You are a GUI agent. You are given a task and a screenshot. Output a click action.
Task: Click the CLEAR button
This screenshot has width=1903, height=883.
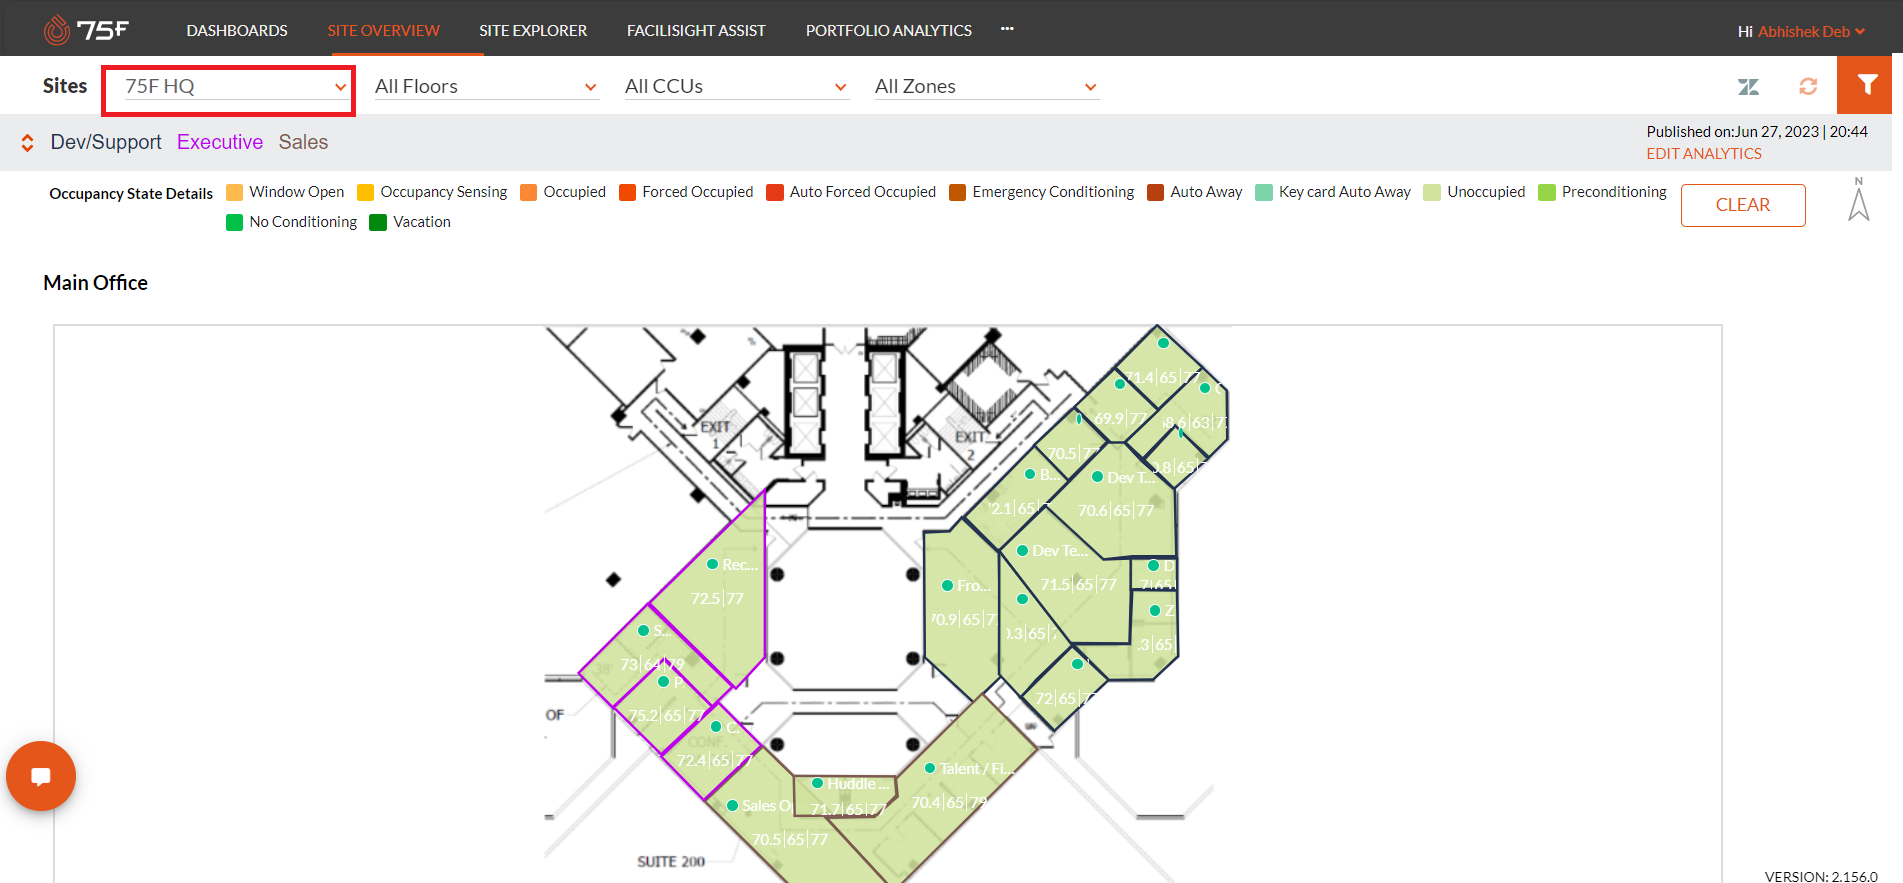[1743, 205]
